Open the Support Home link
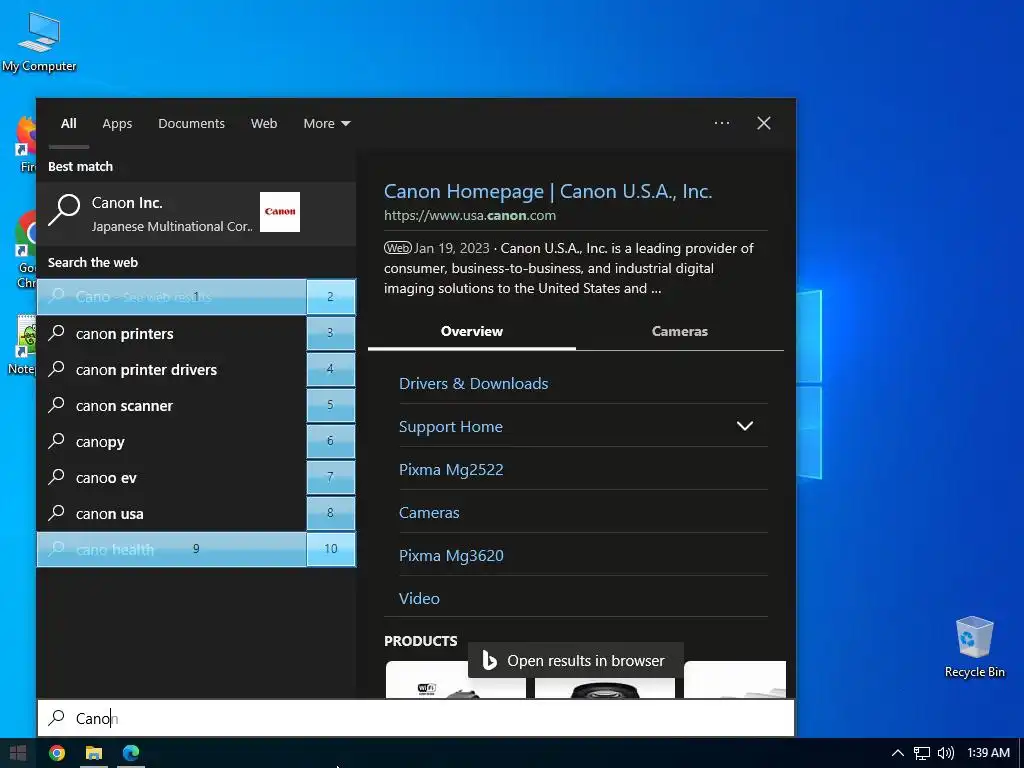This screenshot has width=1024, height=768. 451,426
